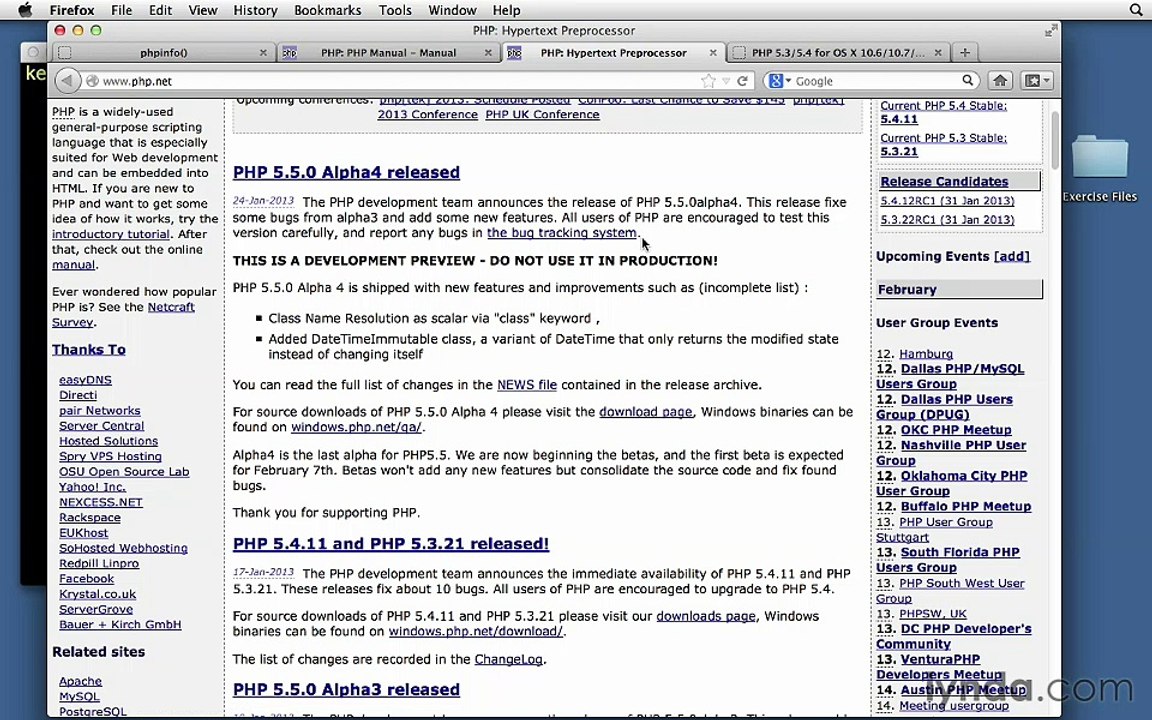Open Yahoo! Inc. sponsor link
1152x720 pixels.
tap(93, 487)
